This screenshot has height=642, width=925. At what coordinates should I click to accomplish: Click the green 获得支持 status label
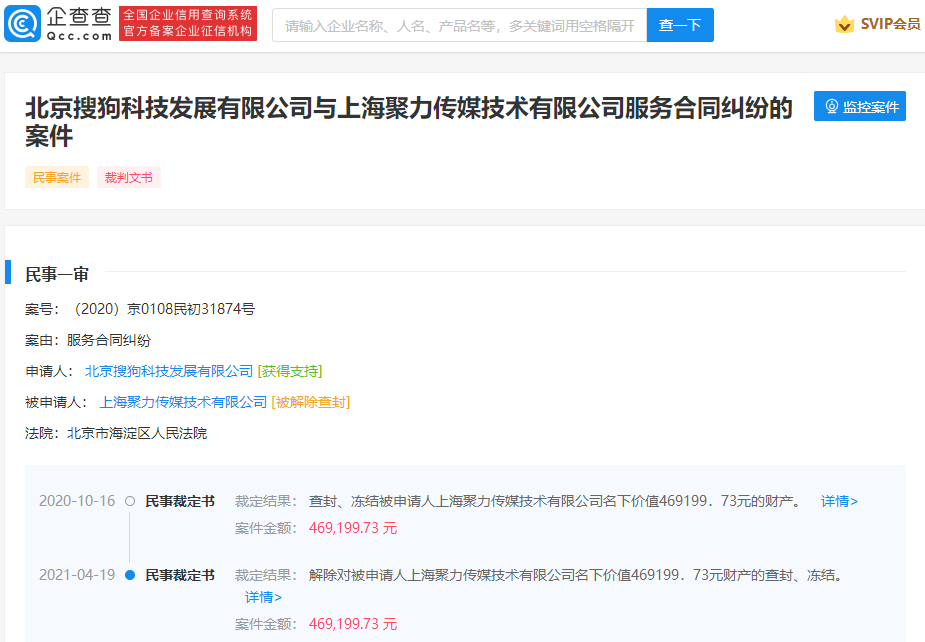[290, 371]
